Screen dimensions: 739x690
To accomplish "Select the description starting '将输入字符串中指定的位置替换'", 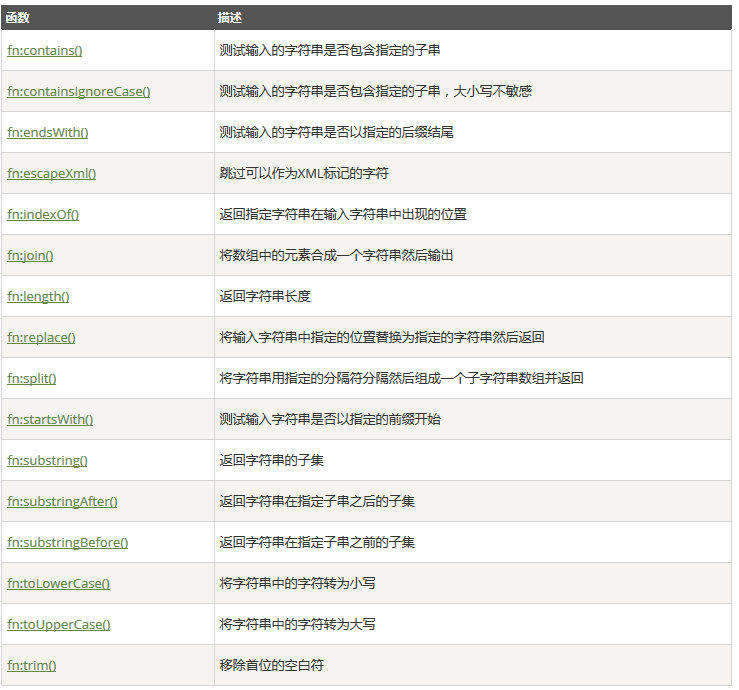I will (382, 337).
